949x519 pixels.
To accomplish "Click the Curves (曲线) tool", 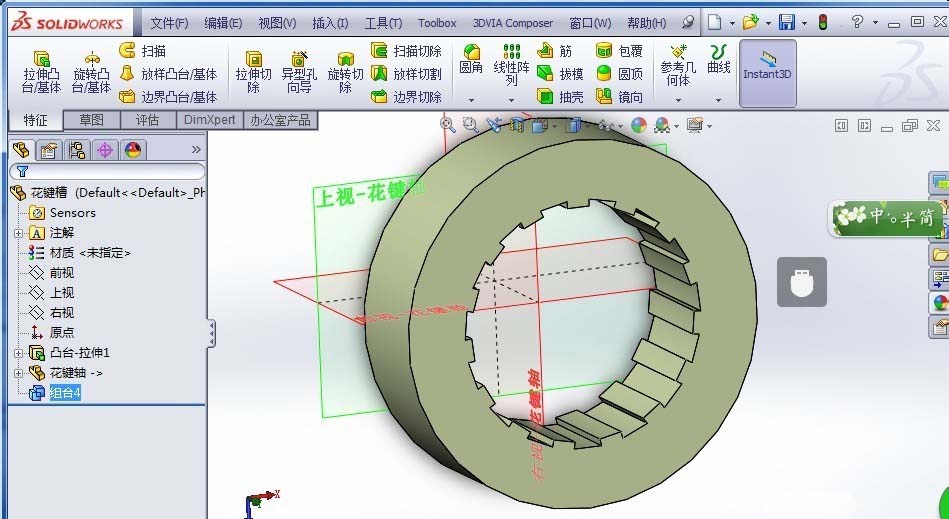I will [718, 59].
